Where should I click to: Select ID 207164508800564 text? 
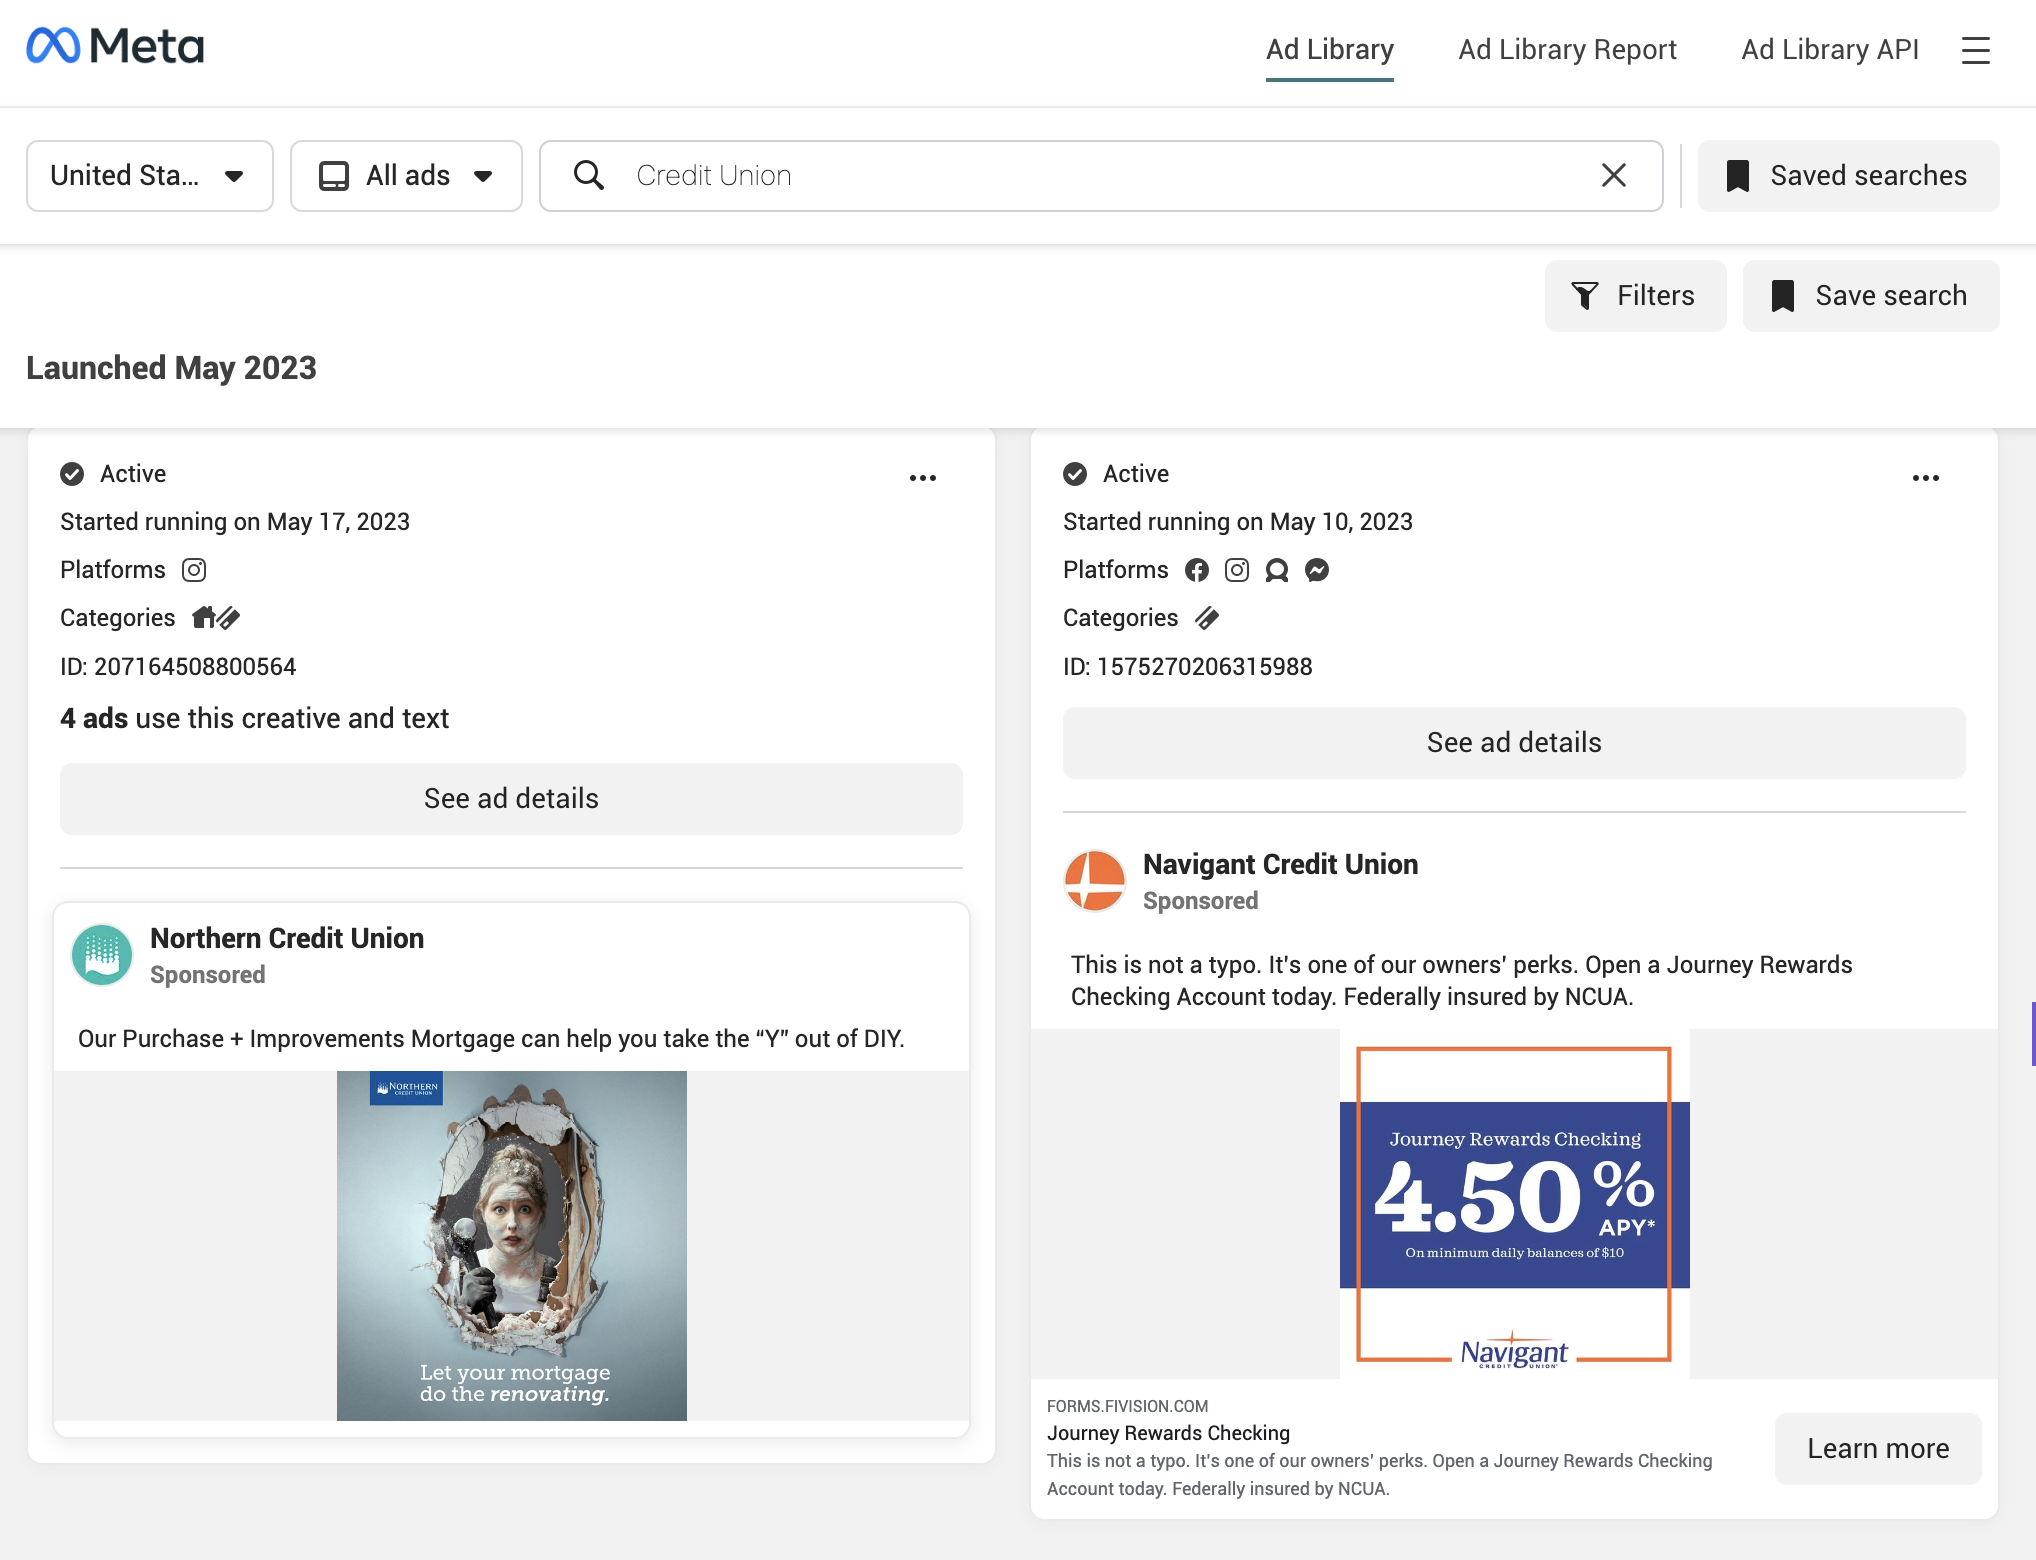[x=178, y=667]
